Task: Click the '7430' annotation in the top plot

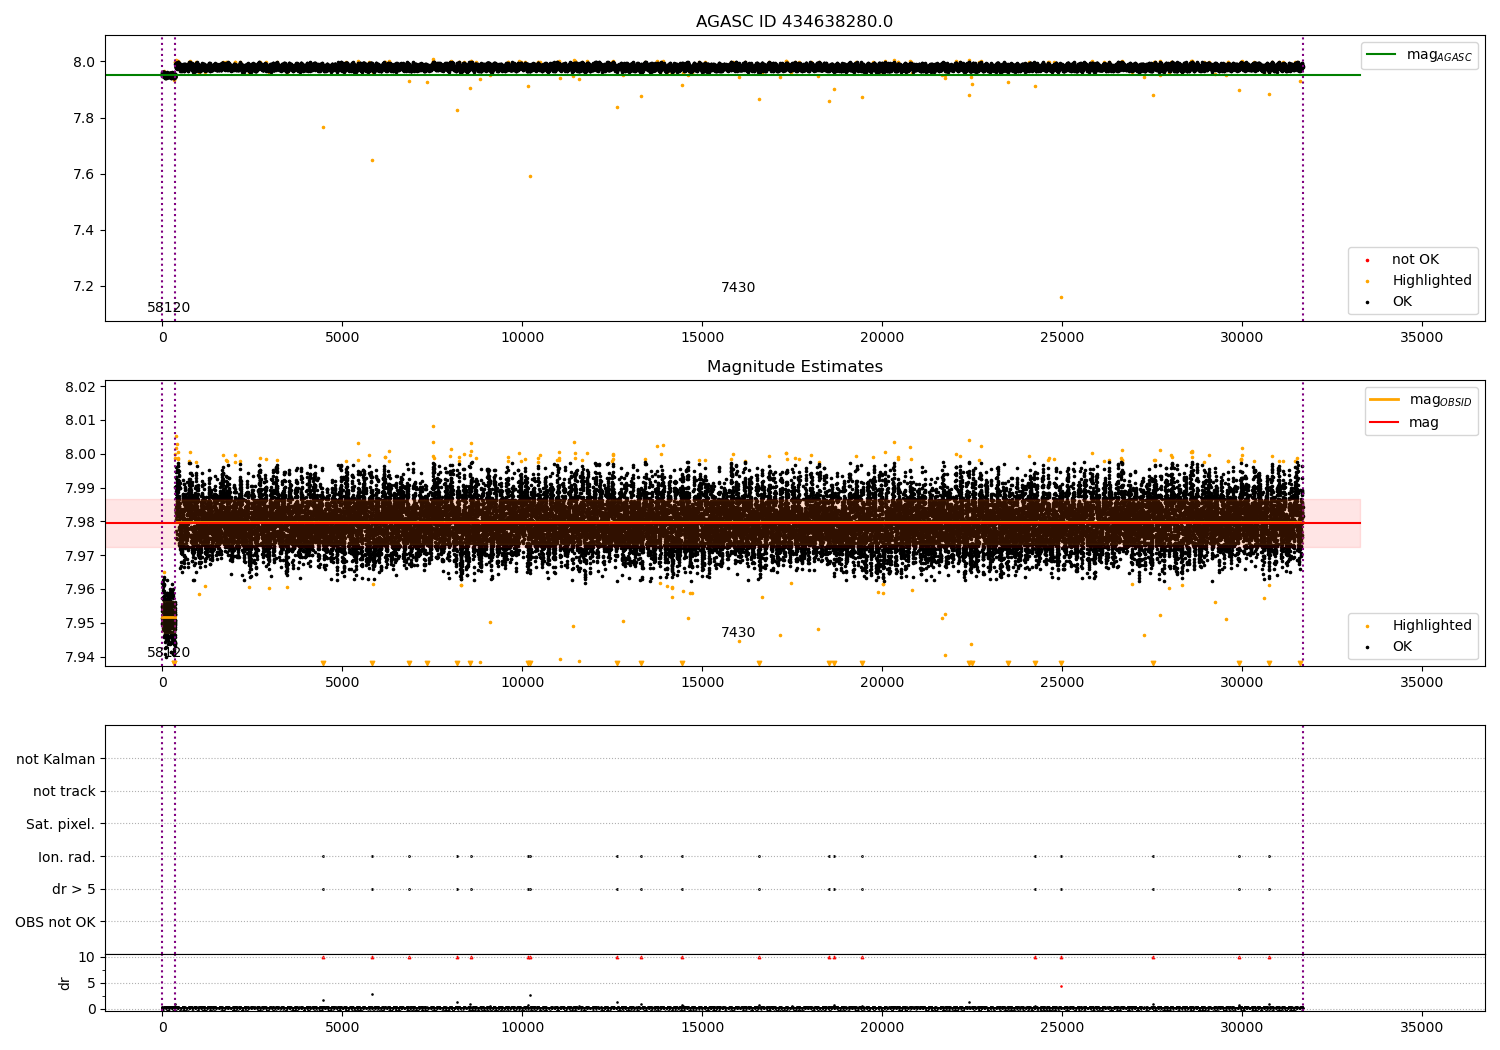Action: (x=738, y=288)
